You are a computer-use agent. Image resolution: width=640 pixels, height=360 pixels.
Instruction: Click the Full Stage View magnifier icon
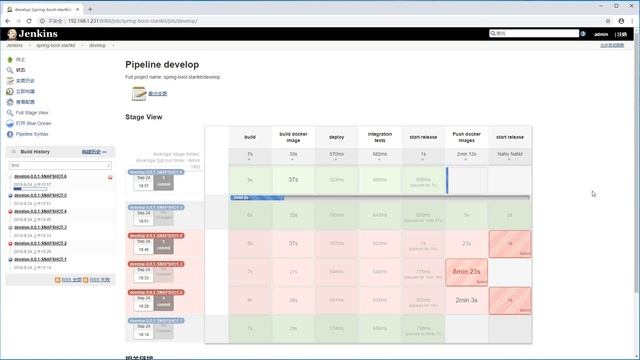pos(10,113)
